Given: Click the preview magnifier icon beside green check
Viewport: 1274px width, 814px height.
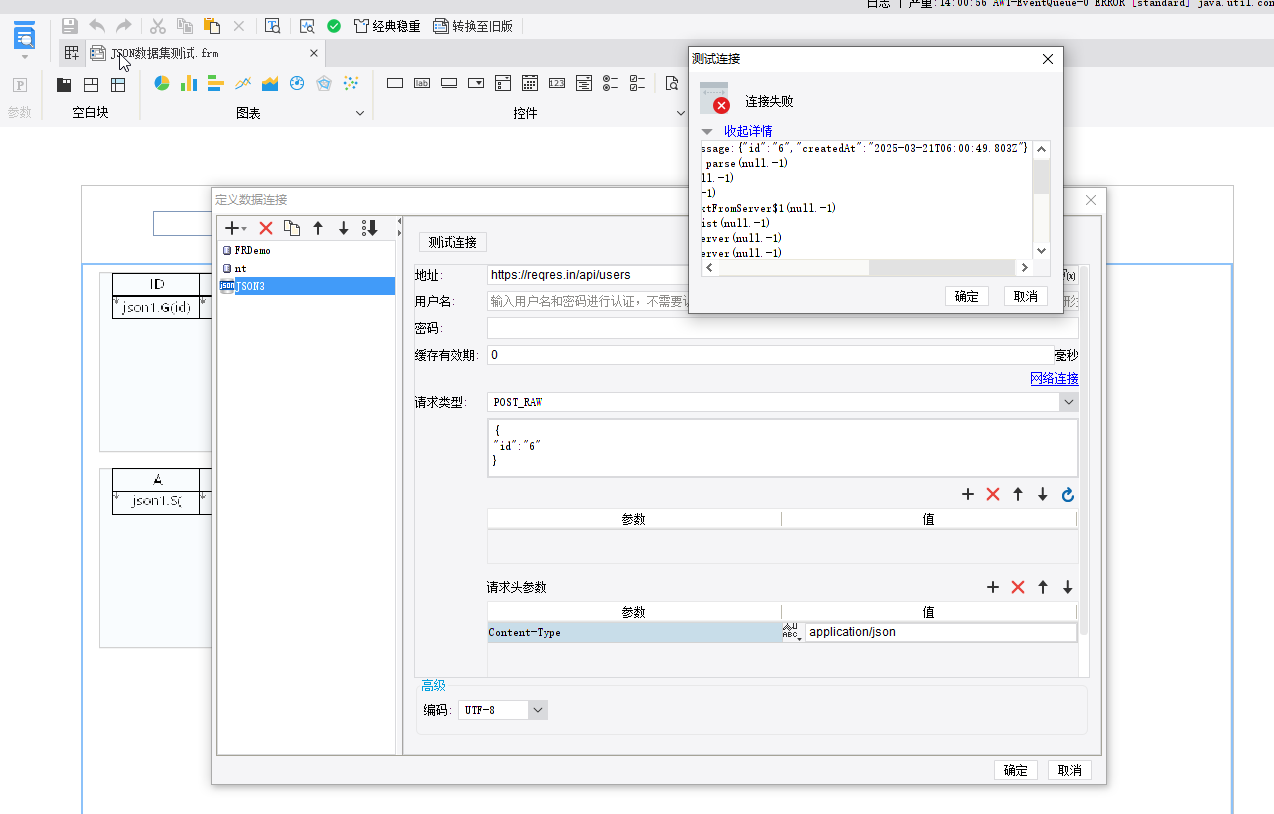Looking at the screenshot, I should pyautogui.click(x=307, y=26).
